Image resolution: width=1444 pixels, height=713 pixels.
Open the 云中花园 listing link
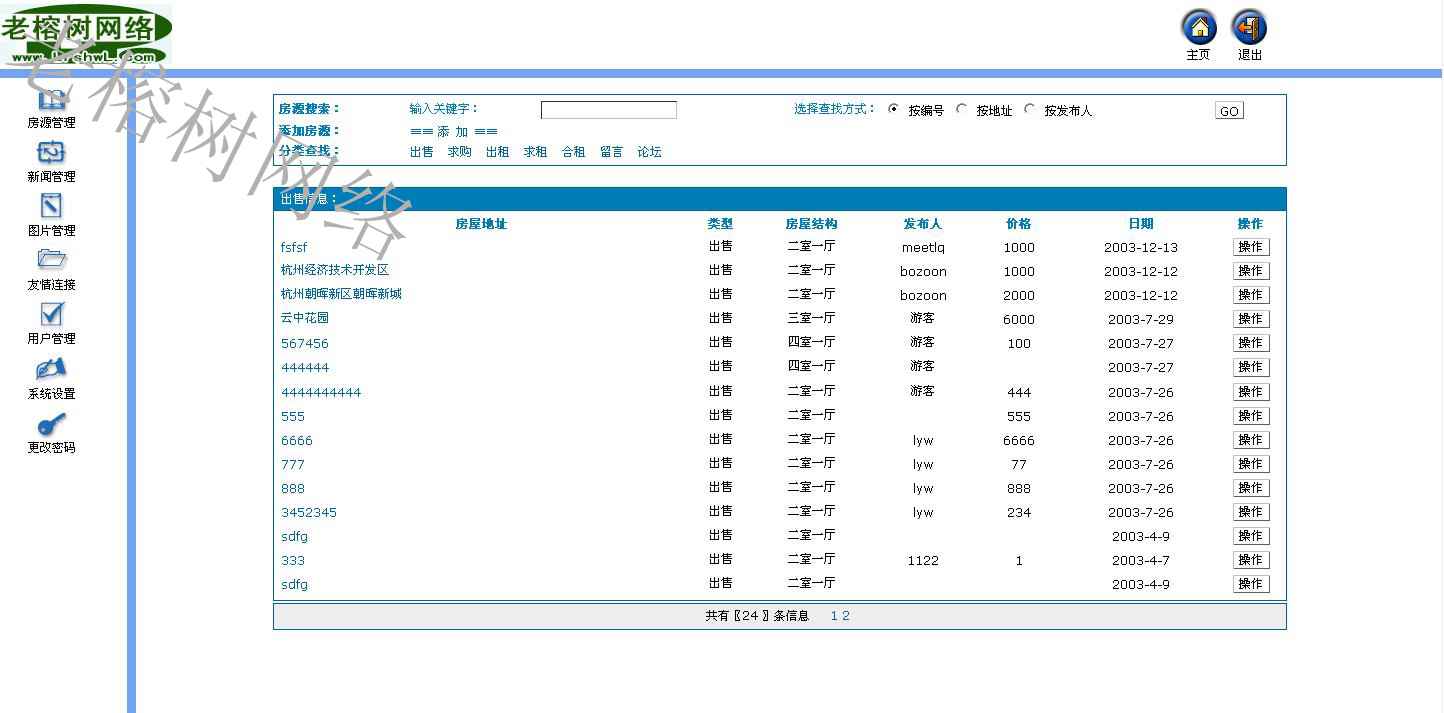coord(305,318)
